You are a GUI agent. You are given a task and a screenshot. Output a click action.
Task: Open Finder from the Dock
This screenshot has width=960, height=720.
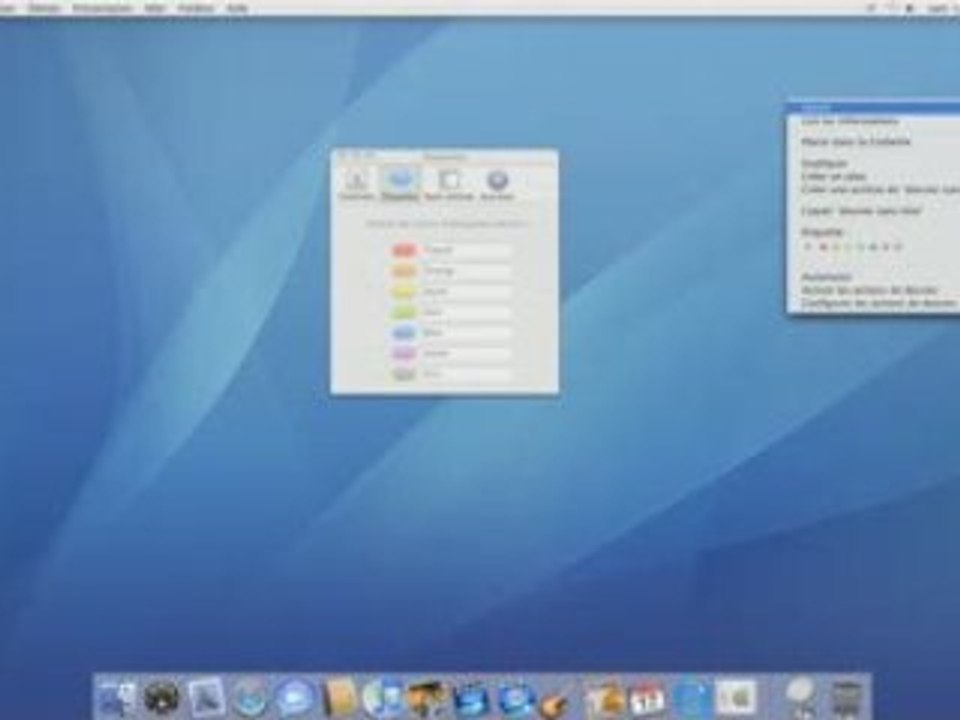[x=118, y=698]
